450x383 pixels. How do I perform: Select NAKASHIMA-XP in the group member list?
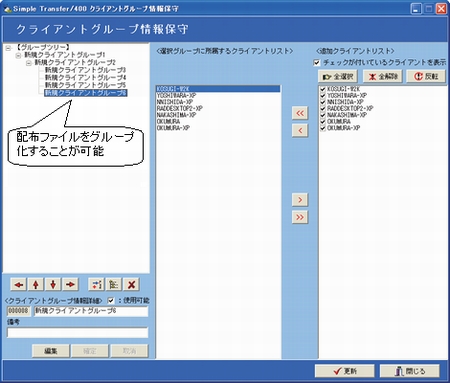(218, 115)
